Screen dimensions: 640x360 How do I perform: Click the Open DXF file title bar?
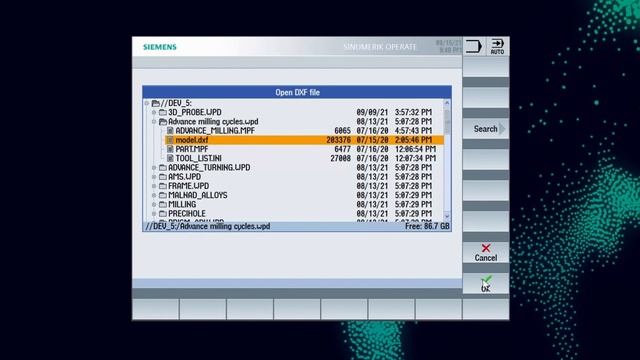[297, 92]
